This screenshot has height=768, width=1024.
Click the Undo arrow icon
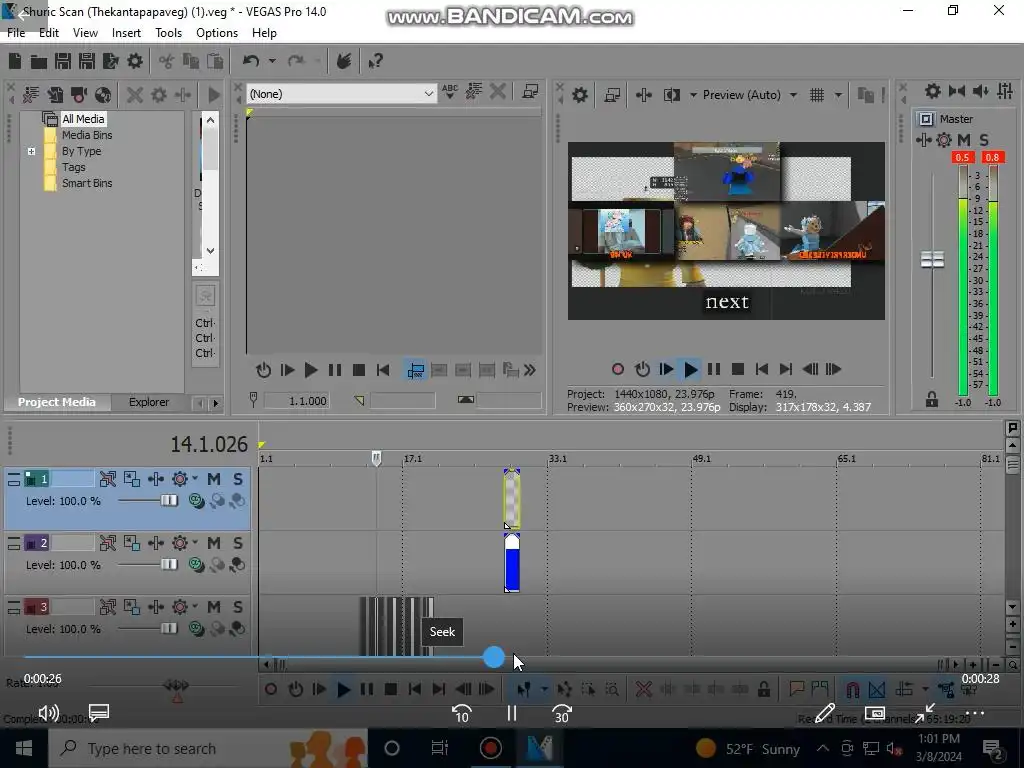tap(251, 61)
